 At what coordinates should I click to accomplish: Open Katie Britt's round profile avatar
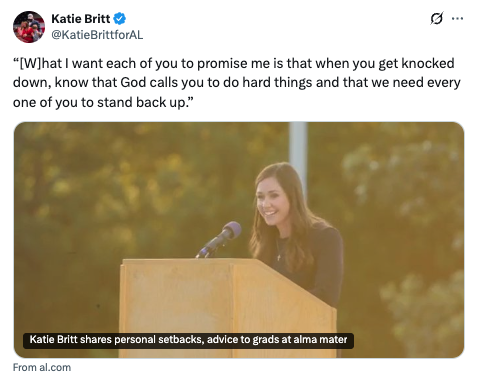pos(29,27)
